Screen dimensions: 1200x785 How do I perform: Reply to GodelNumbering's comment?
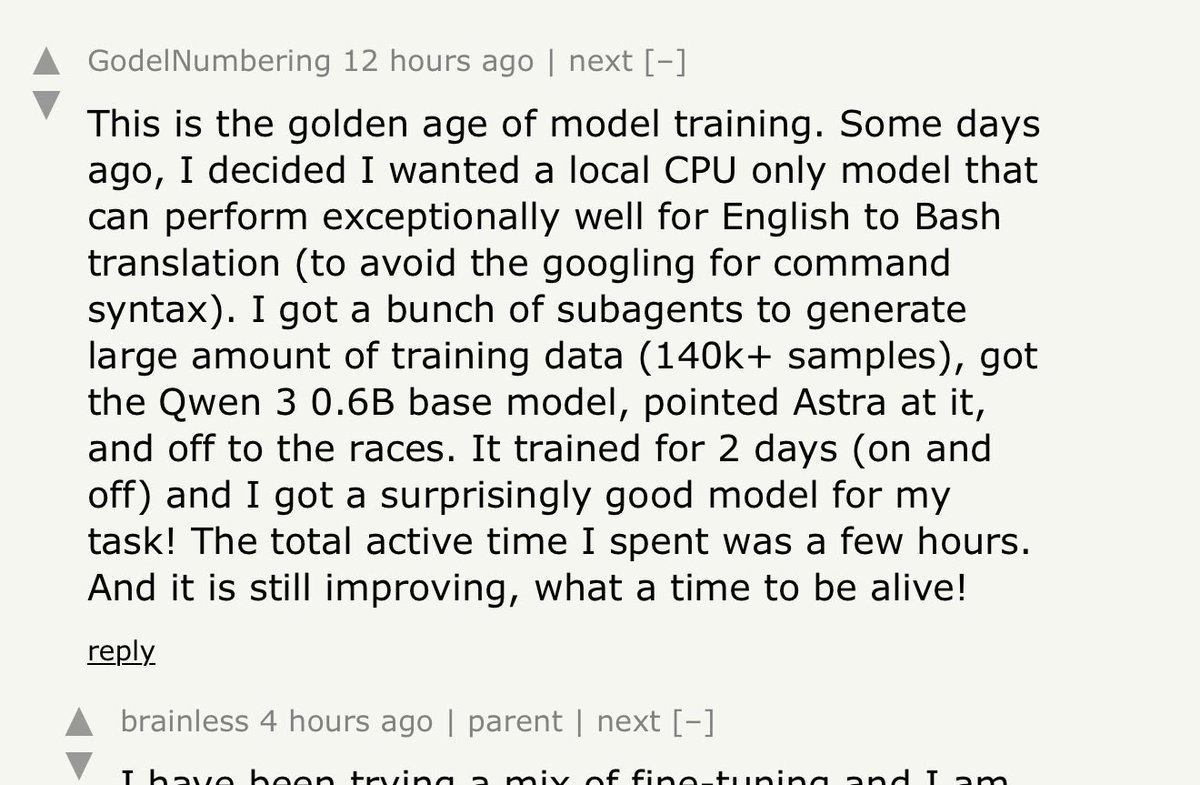121,652
